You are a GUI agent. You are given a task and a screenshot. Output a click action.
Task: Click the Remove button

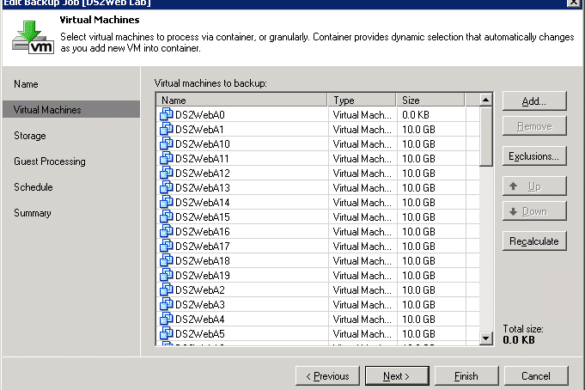(x=534, y=127)
